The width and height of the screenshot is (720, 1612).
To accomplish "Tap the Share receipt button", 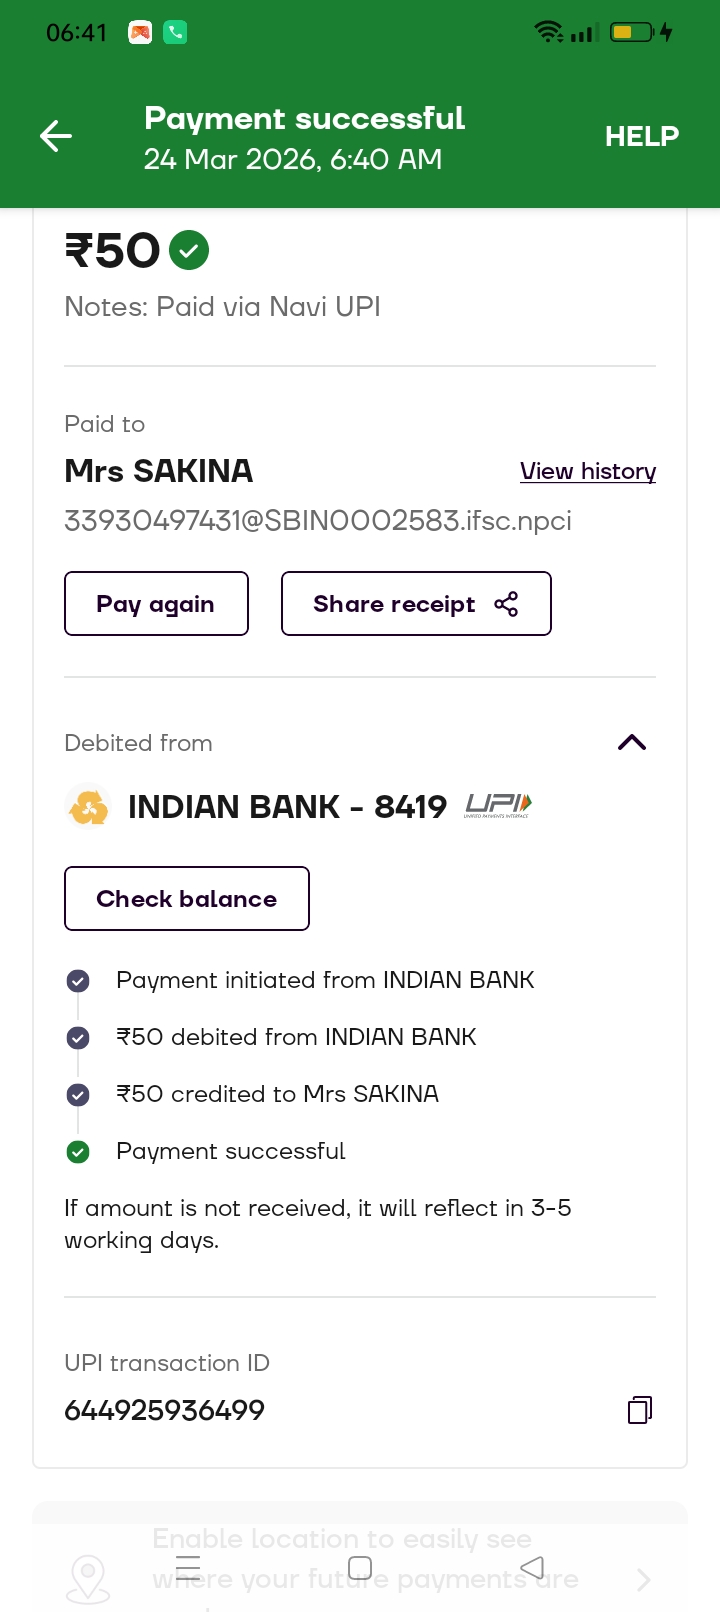I will (416, 604).
